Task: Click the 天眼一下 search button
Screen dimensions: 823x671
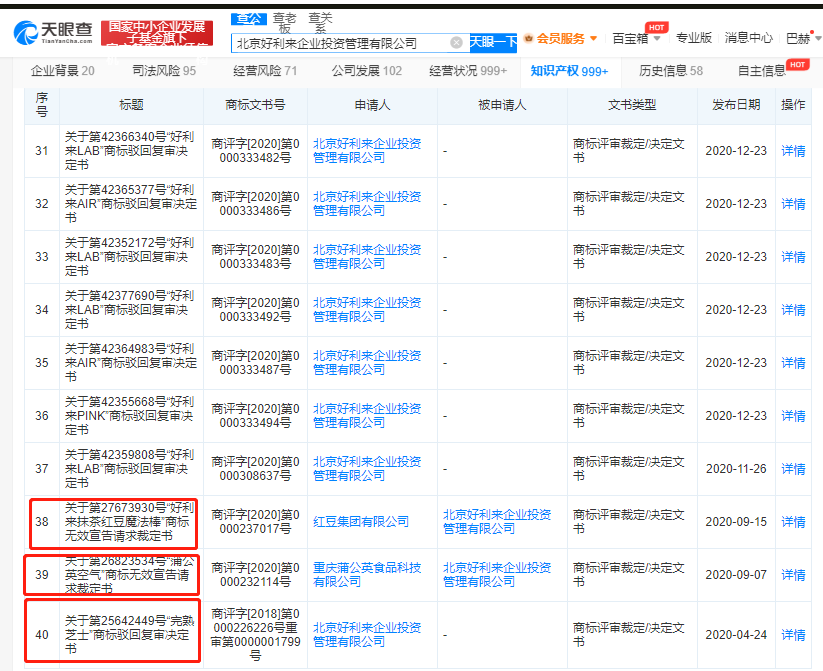Action: (493, 43)
